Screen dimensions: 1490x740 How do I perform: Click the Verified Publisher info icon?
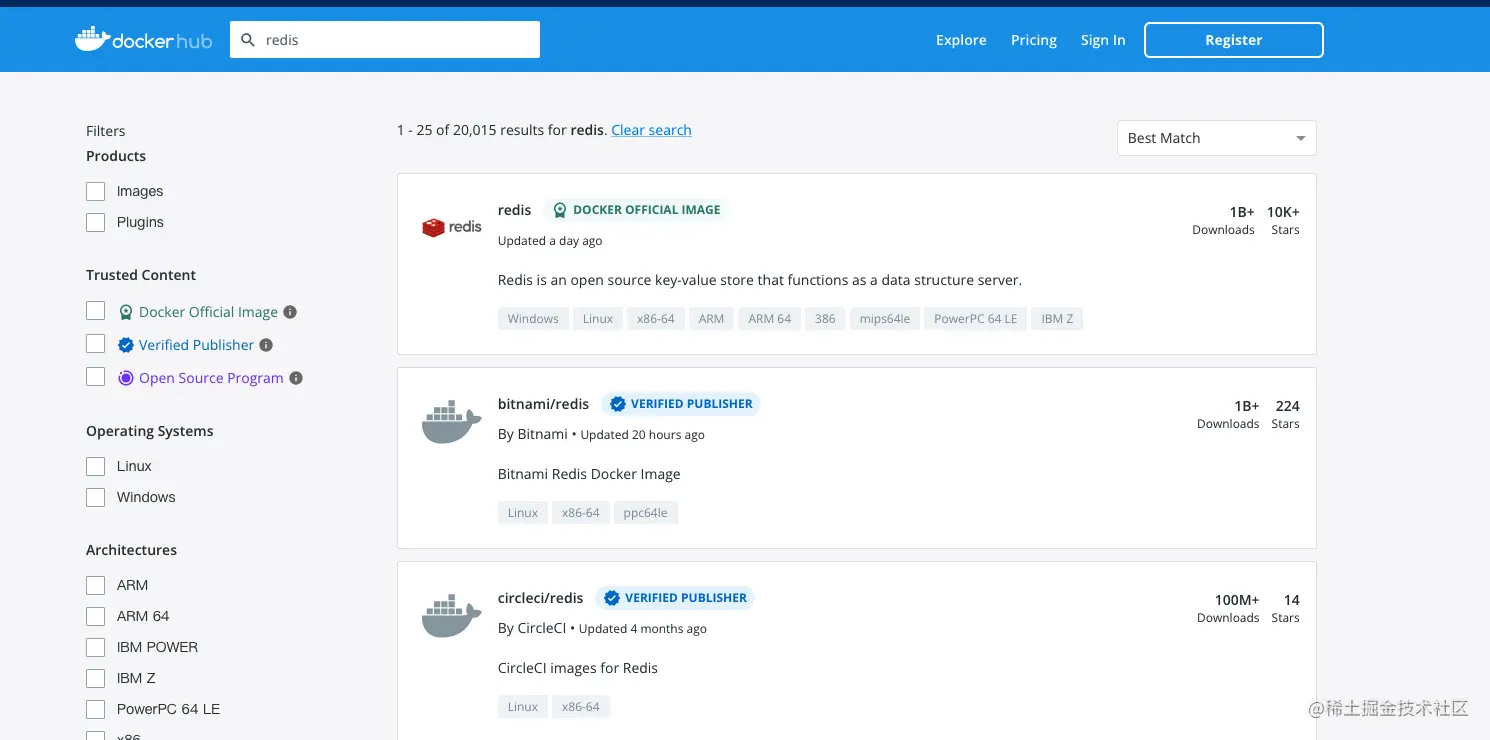click(x=266, y=345)
